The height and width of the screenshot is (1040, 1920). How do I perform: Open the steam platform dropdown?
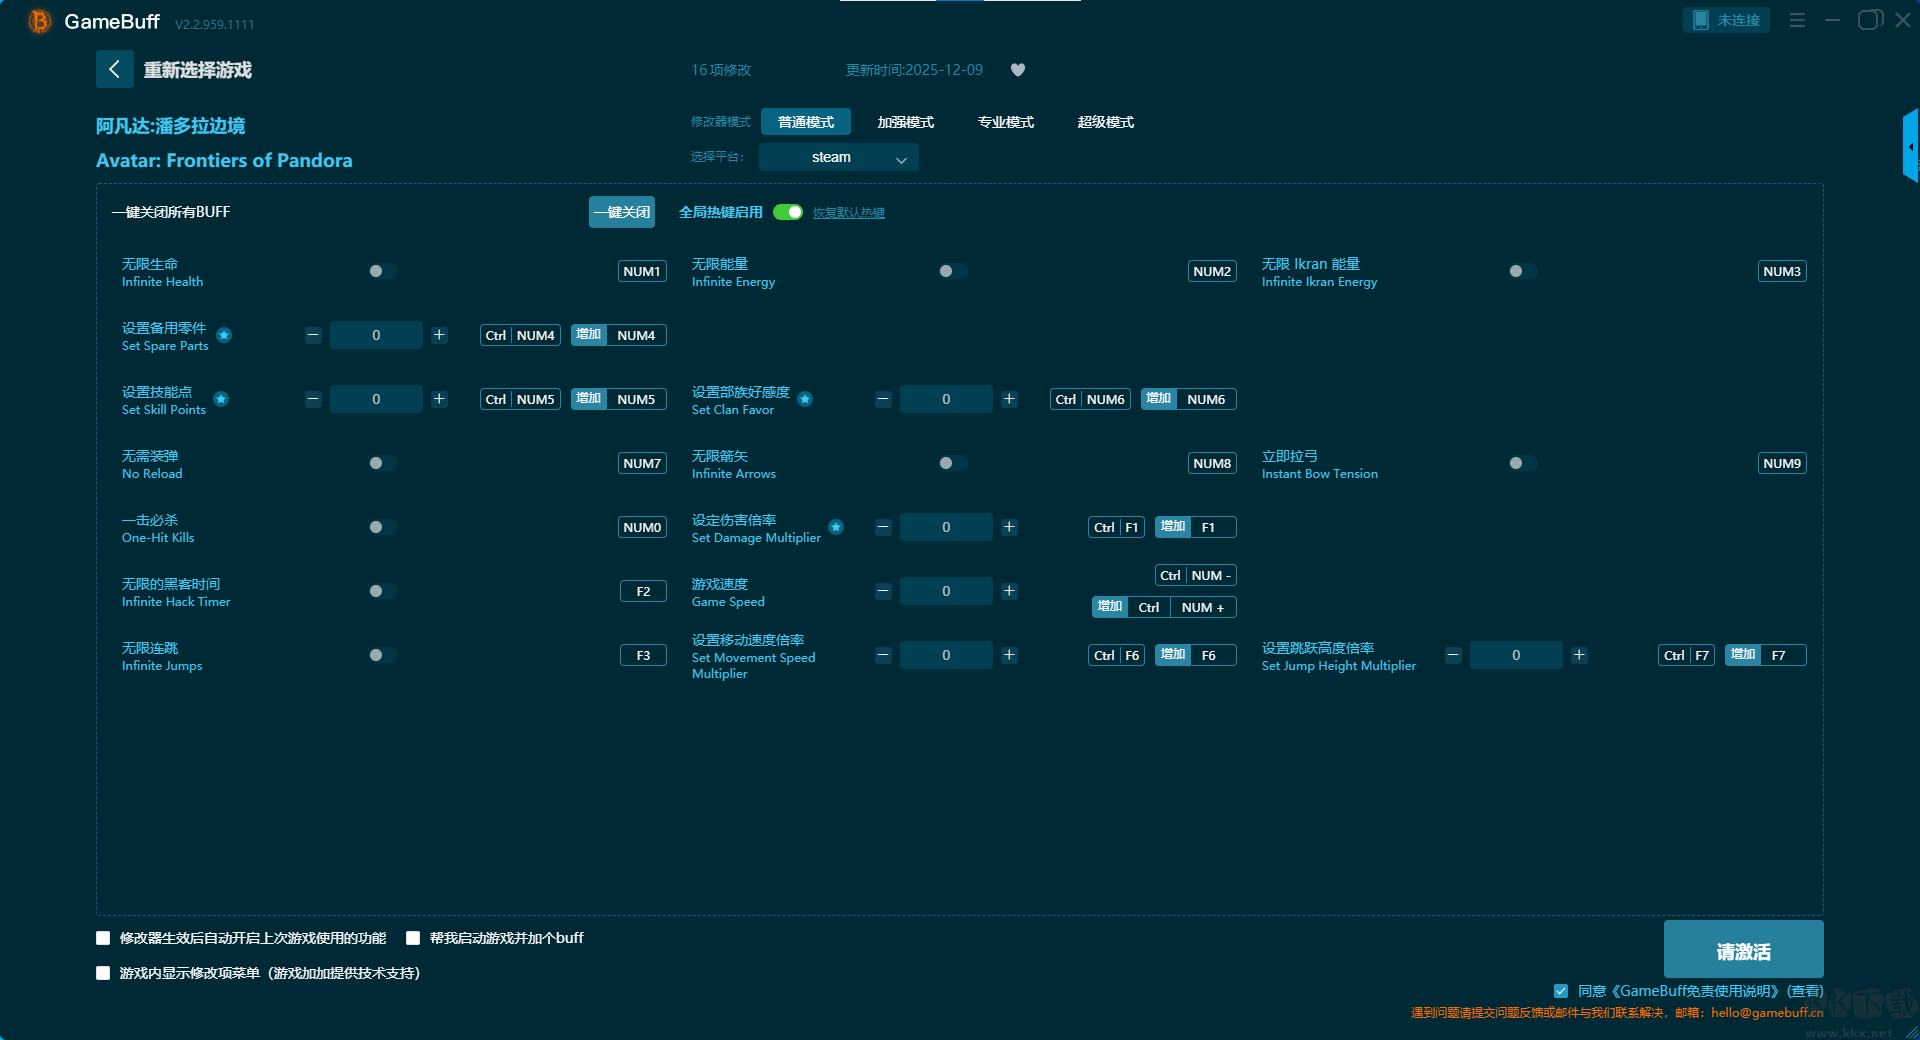coord(838,157)
